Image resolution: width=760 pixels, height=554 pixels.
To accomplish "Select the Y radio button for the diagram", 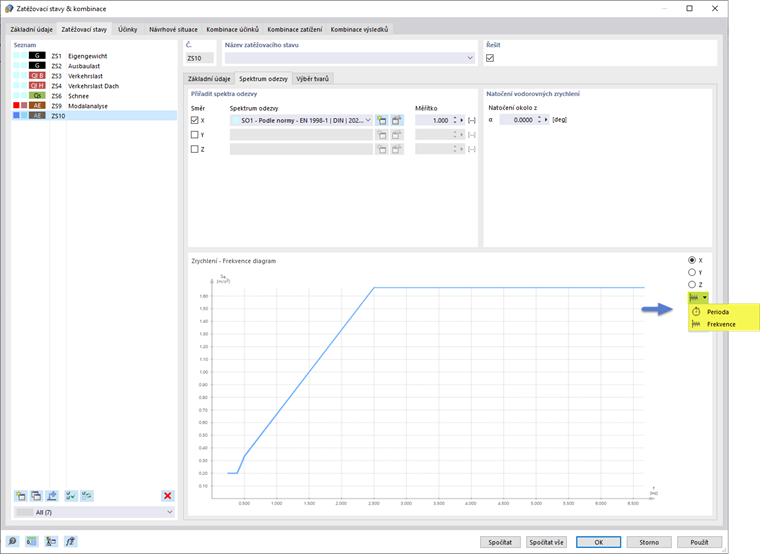I will (x=692, y=272).
